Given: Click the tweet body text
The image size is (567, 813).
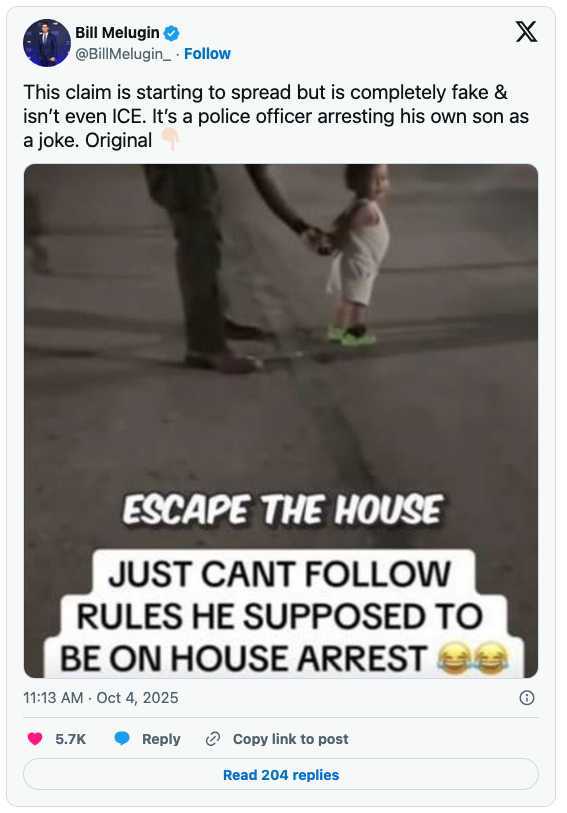Looking at the screenshot, I should (x=276, y=116).
